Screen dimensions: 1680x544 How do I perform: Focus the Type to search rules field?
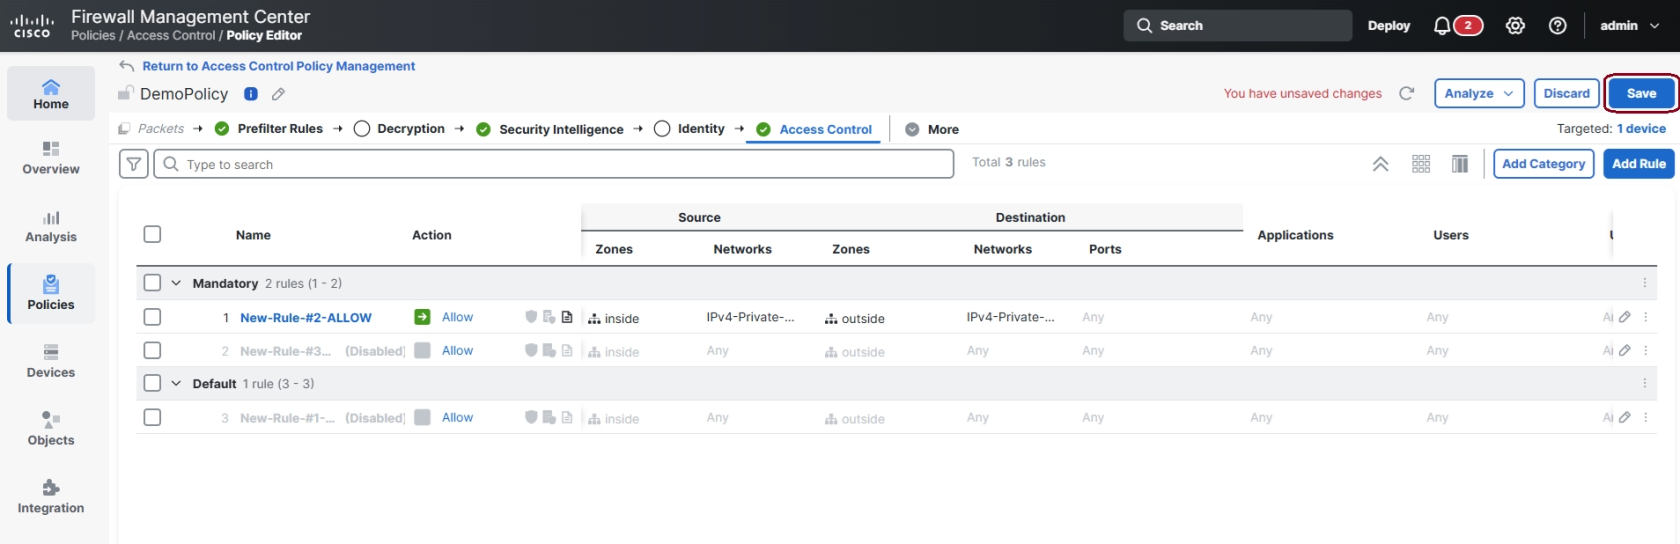(x=554, y=164)
